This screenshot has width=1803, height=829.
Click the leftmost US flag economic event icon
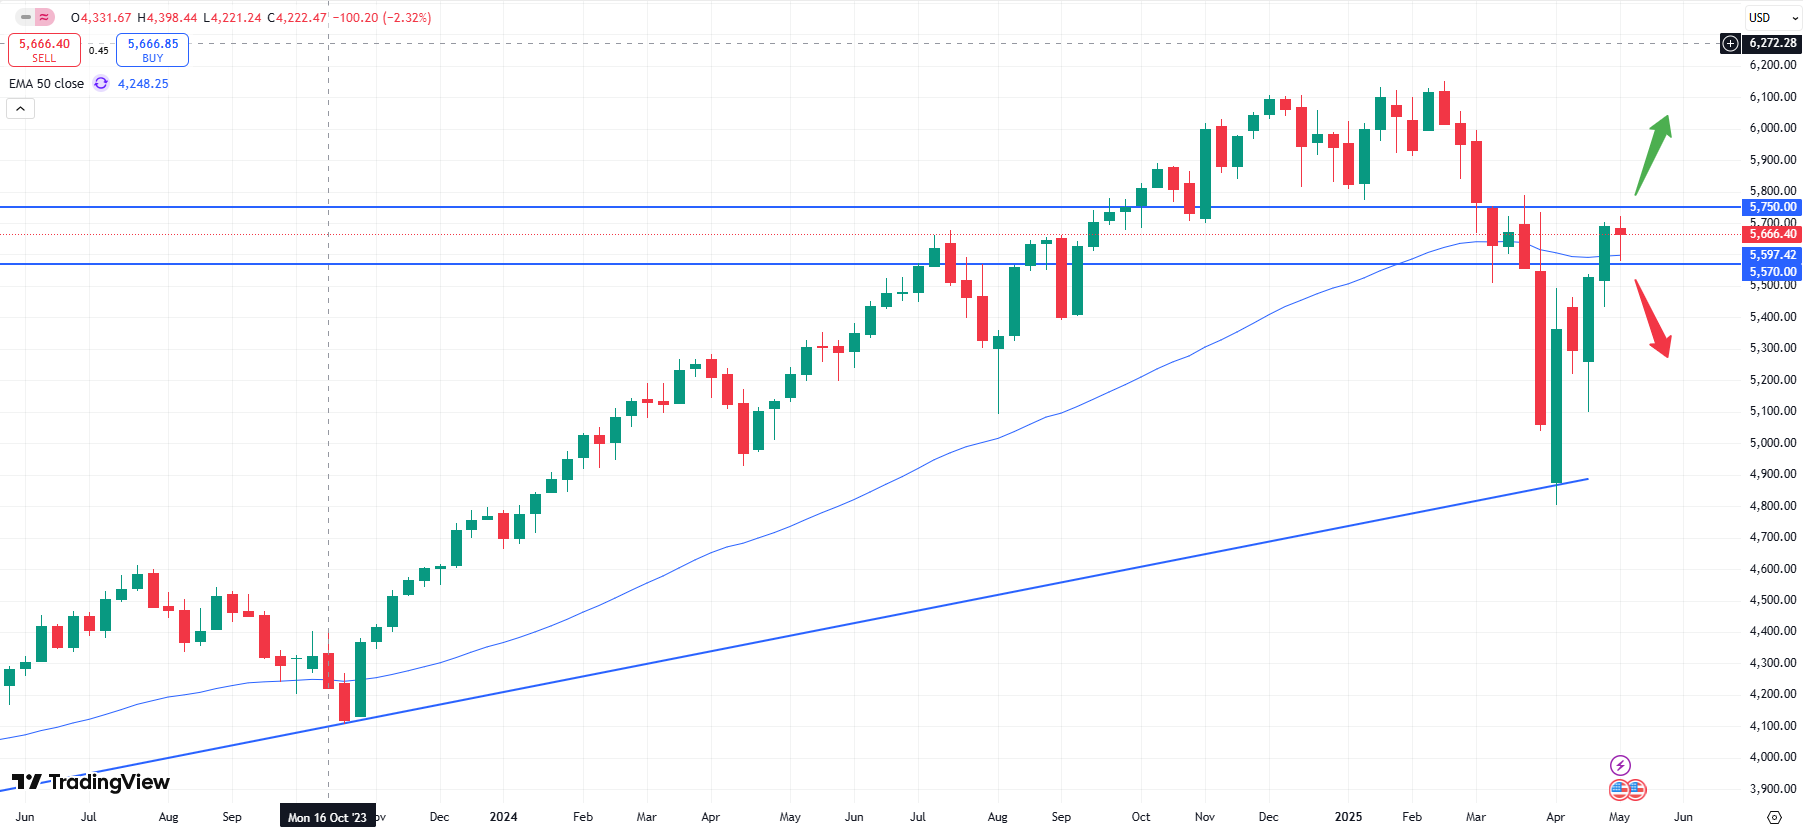1619,790
